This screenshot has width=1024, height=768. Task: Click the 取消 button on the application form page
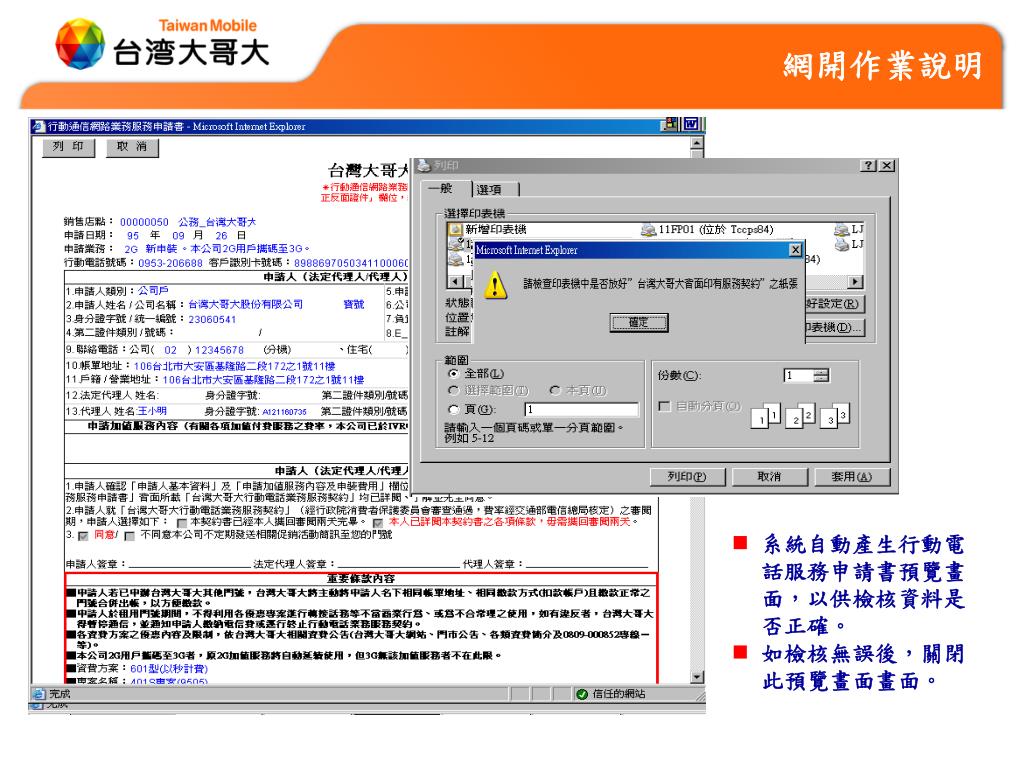[133, 147]
